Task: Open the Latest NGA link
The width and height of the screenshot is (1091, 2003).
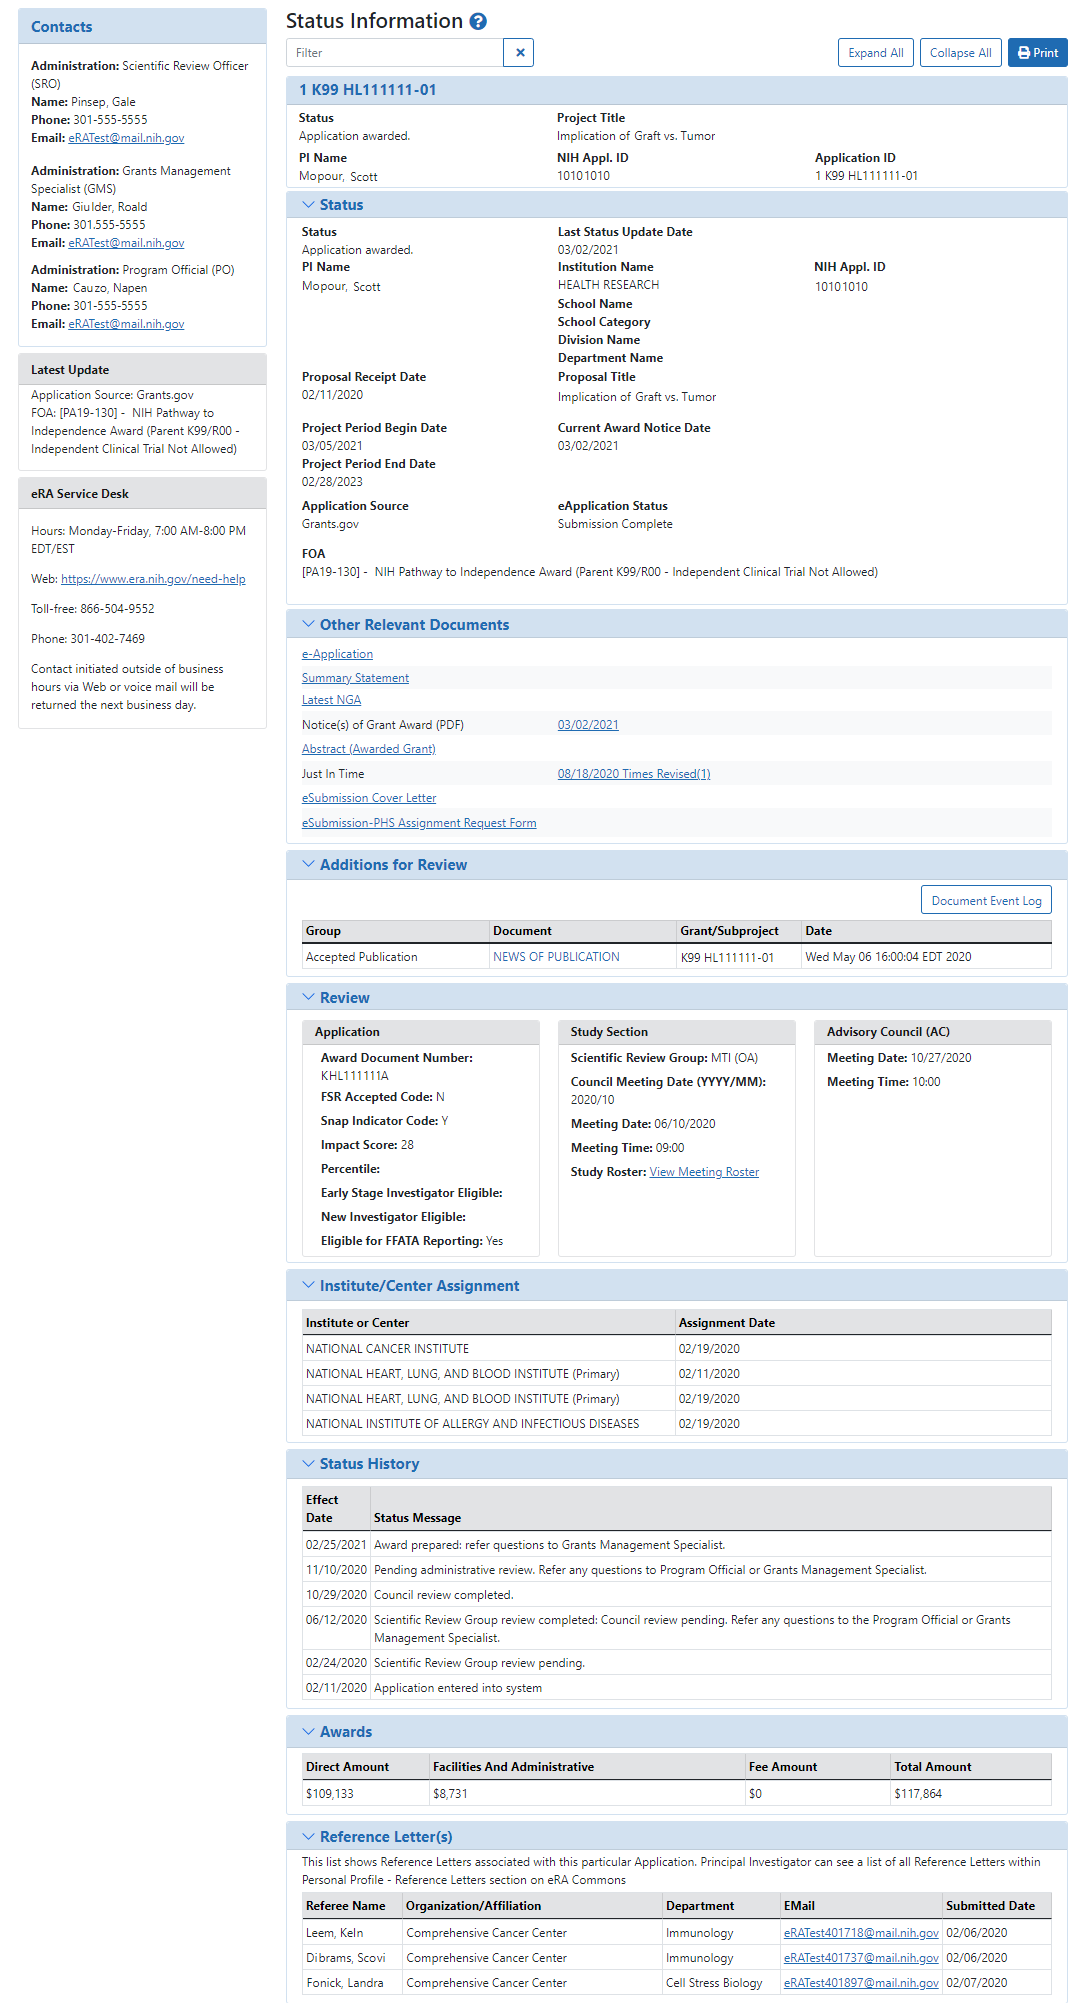Action: 331,700
